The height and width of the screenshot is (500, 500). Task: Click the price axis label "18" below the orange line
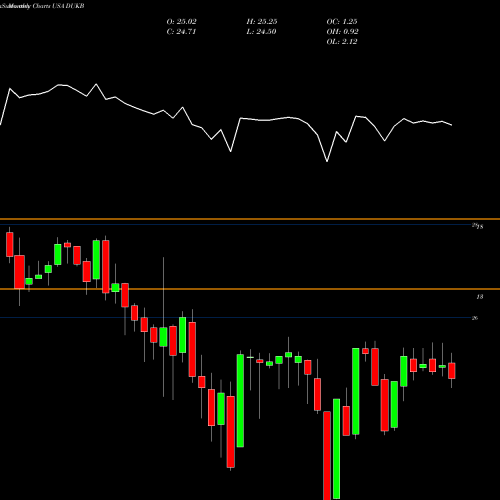pos(479,297)
